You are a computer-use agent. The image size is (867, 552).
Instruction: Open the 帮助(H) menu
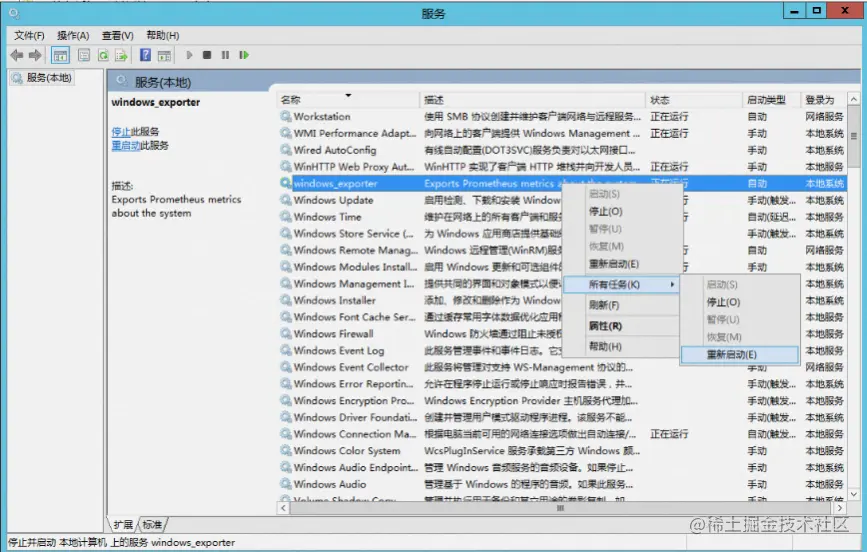tap(163, 35)
